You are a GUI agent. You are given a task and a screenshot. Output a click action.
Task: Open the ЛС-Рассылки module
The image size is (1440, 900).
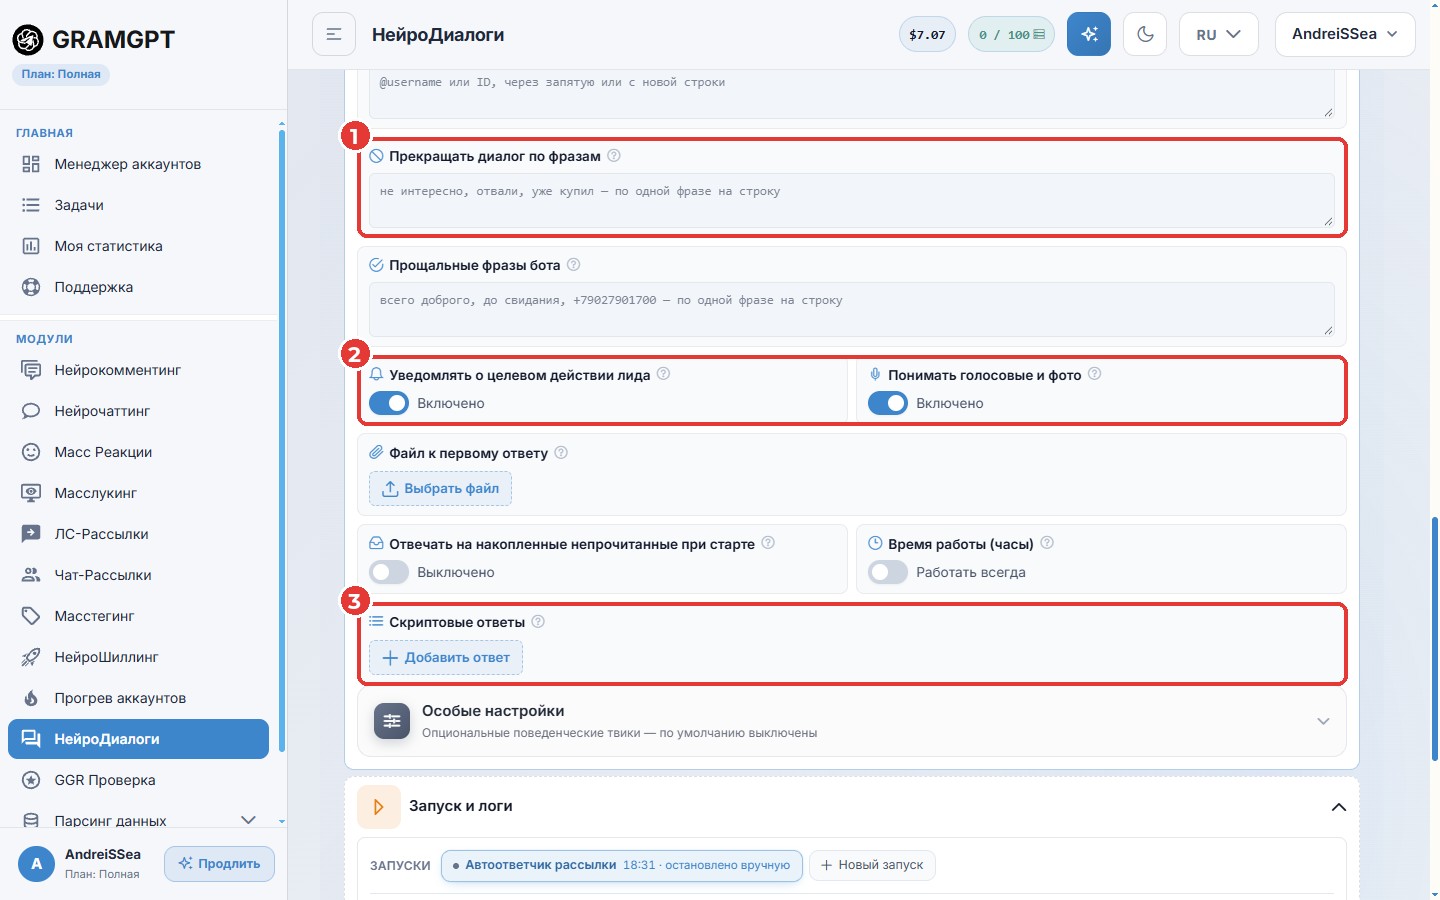click(x=138, y=534)
